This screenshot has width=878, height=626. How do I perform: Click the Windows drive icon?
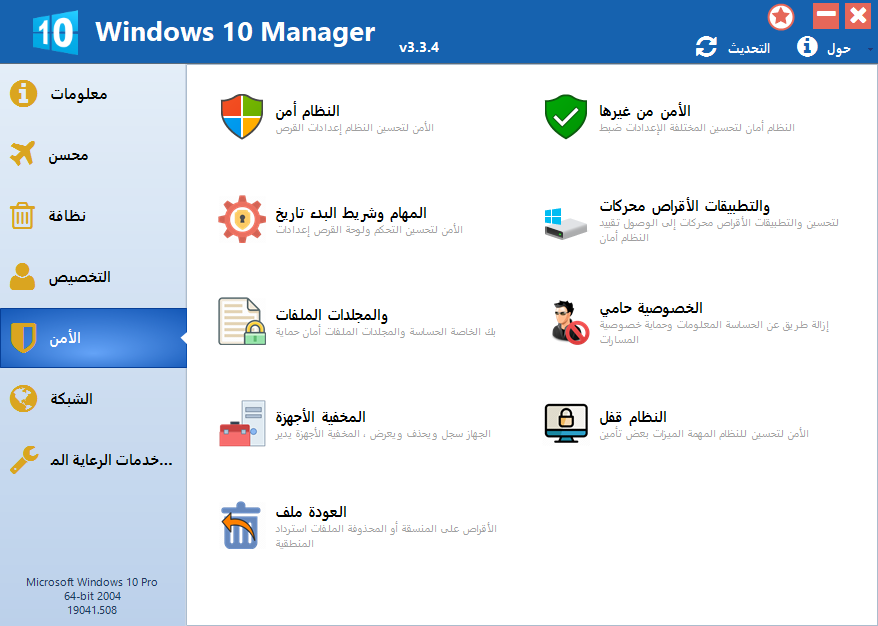pyautogui.click(x=566, y=223)
